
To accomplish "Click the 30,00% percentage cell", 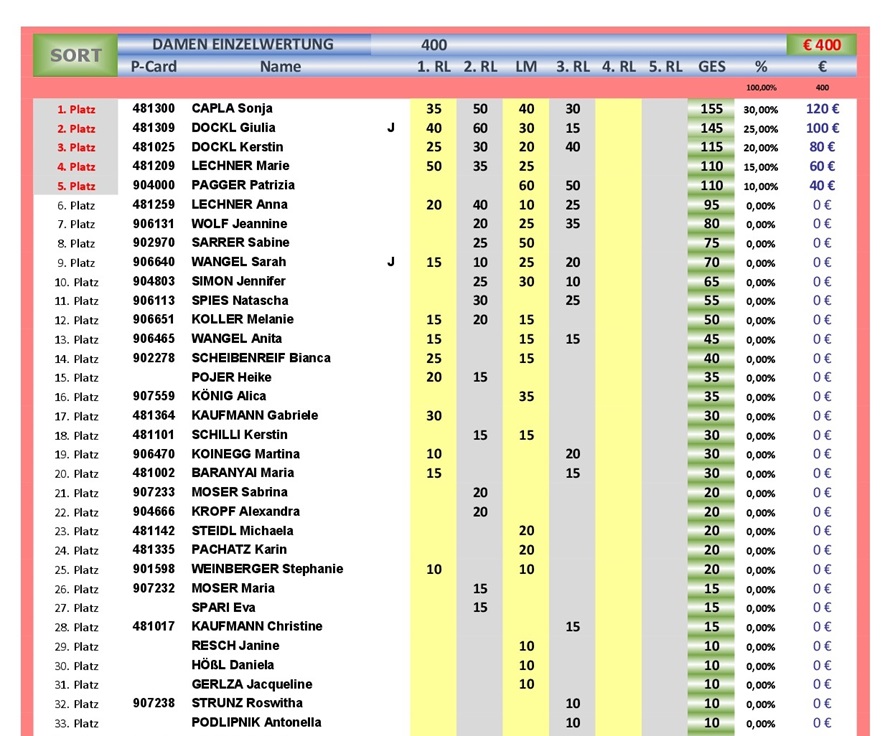I will click(x=761, y=110).
